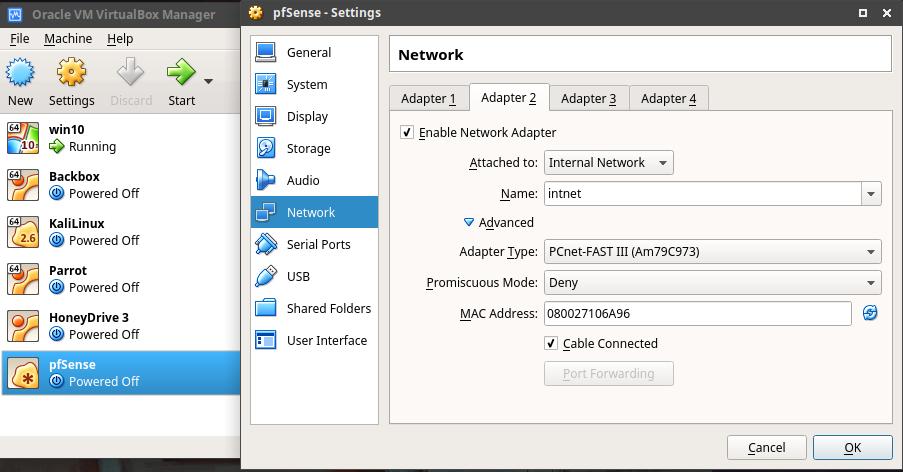
Task: Open the network Name dropdown arrow
Action: click(x=871, y=194)
